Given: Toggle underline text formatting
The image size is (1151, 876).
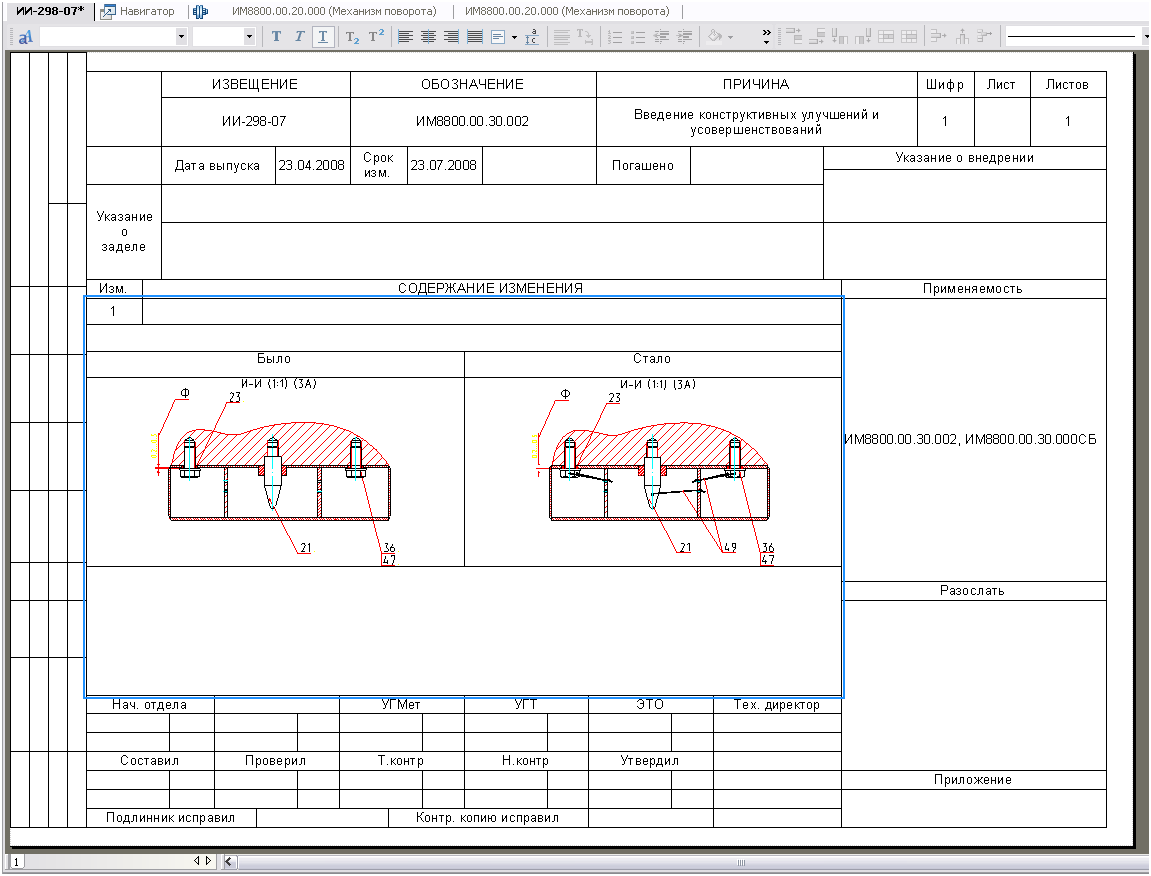Looking at the screenshot, I should click(322, 37).
